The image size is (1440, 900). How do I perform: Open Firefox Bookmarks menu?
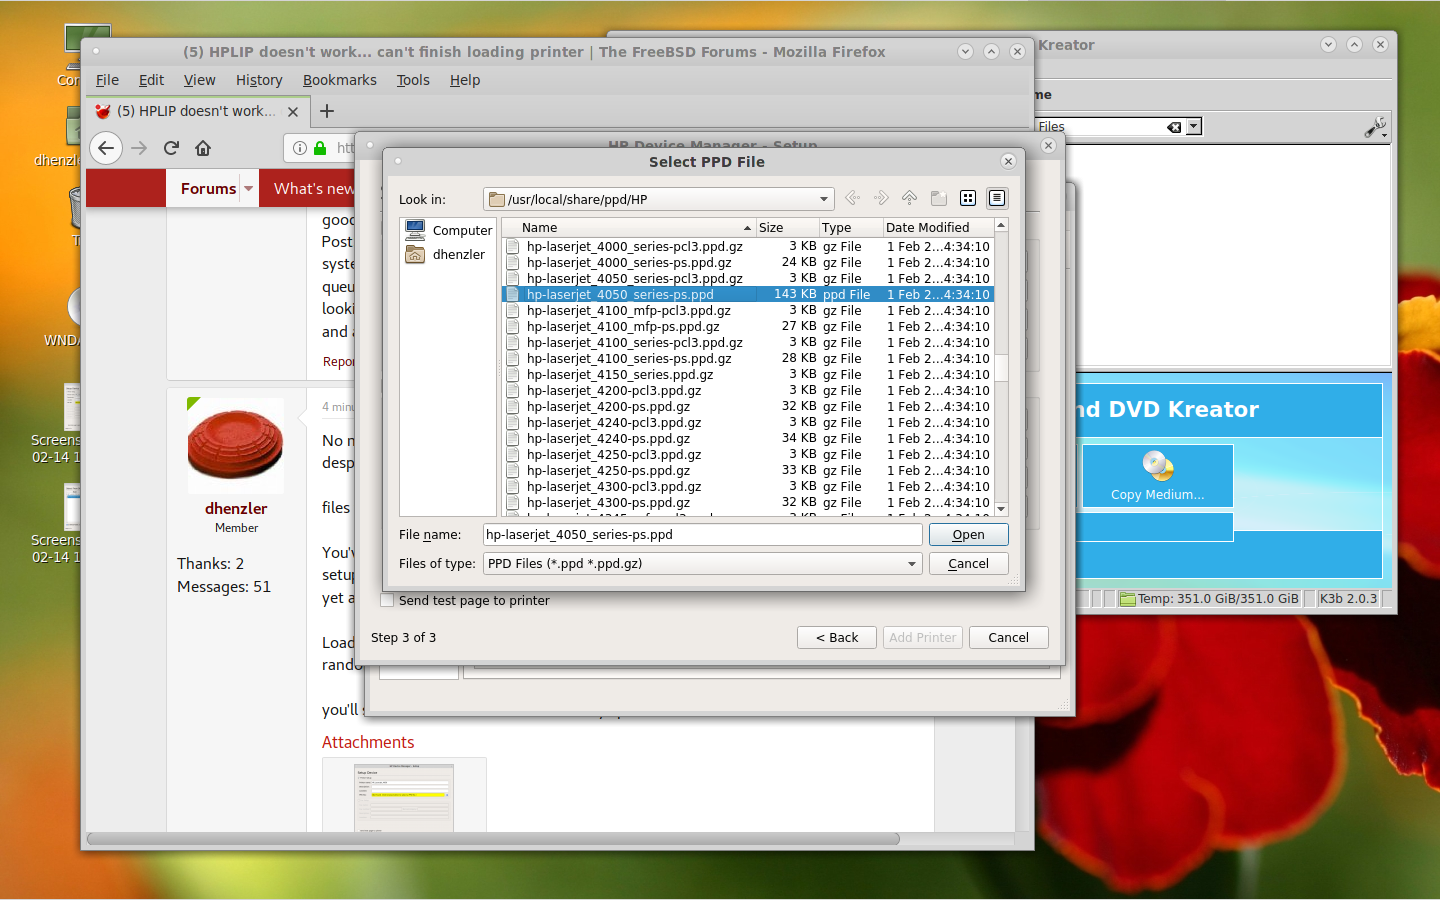[340, 80]
